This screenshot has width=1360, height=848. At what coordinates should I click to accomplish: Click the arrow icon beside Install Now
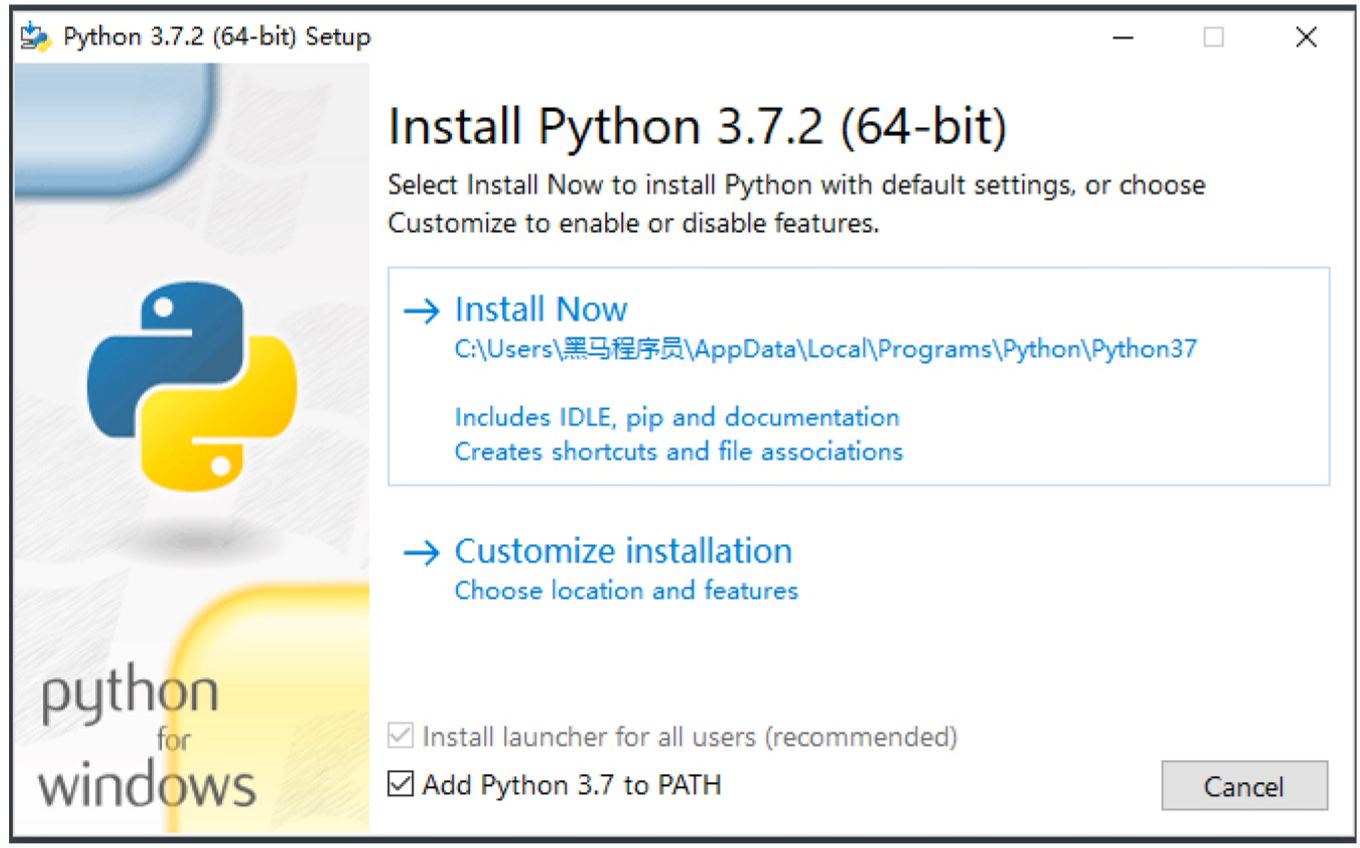pos(421,311)
